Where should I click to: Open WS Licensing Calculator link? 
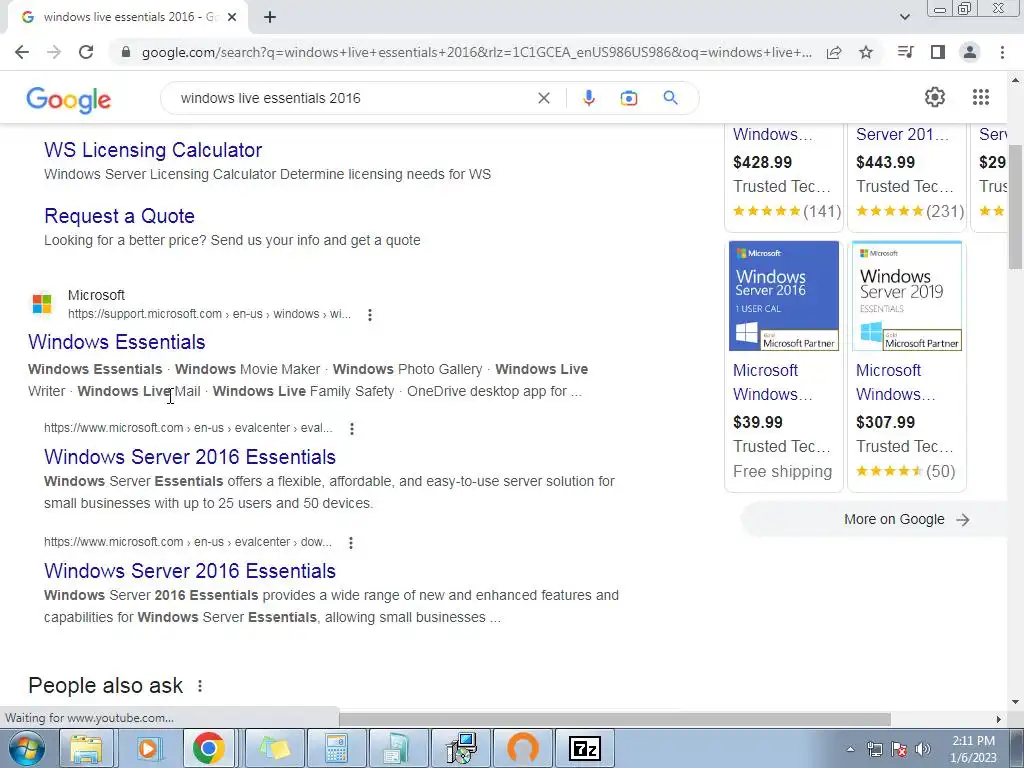coord(153,150)
